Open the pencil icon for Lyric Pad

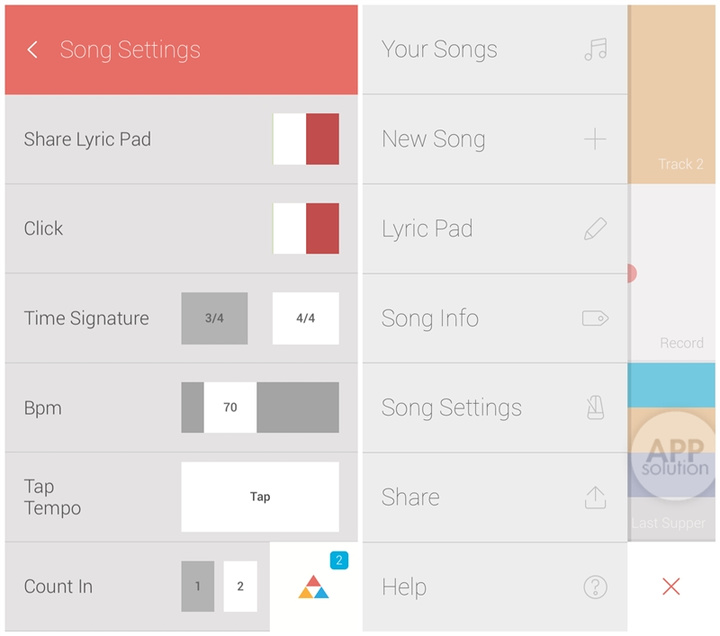point(595,229)
